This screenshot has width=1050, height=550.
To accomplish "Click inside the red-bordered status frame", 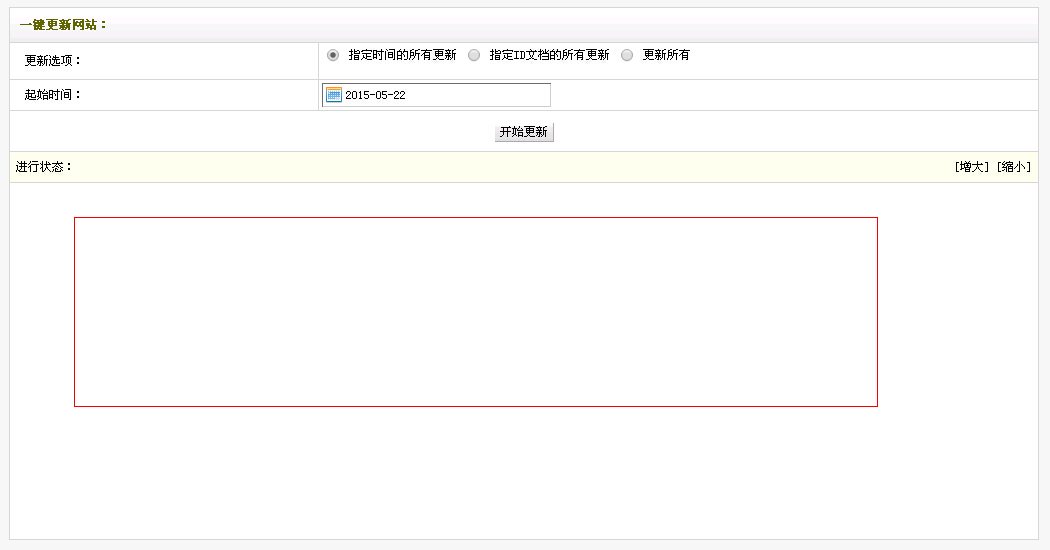I will click(x=475, y=312).
